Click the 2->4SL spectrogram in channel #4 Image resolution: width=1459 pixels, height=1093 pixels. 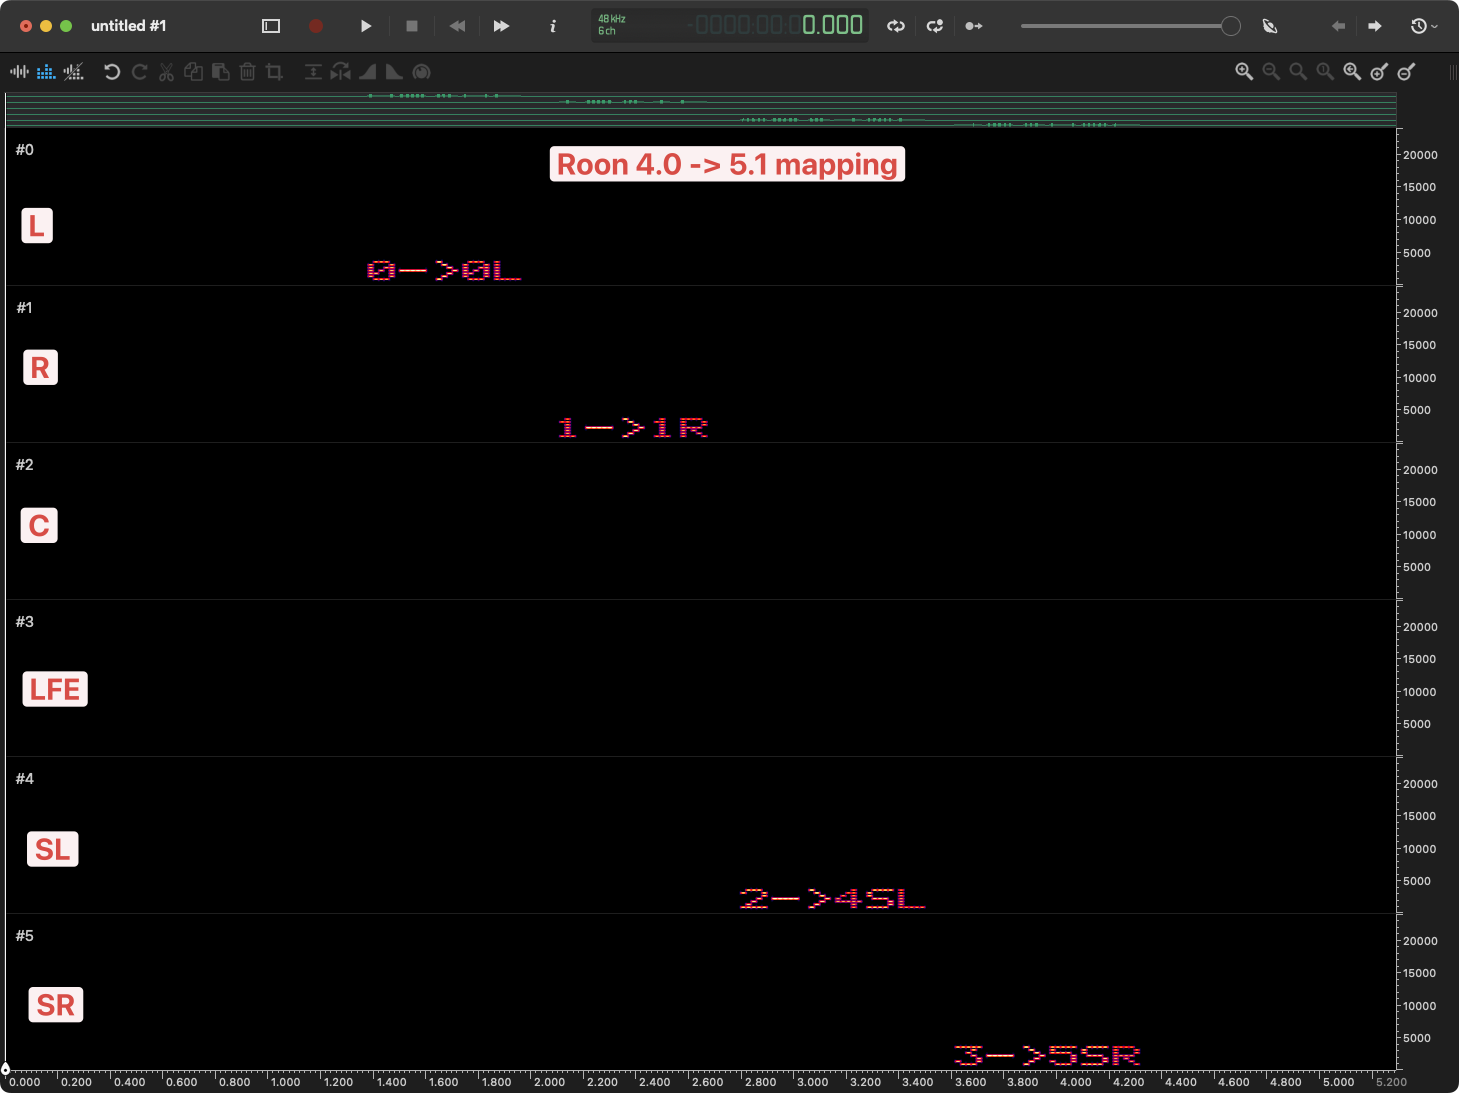[x=832, y=899]
